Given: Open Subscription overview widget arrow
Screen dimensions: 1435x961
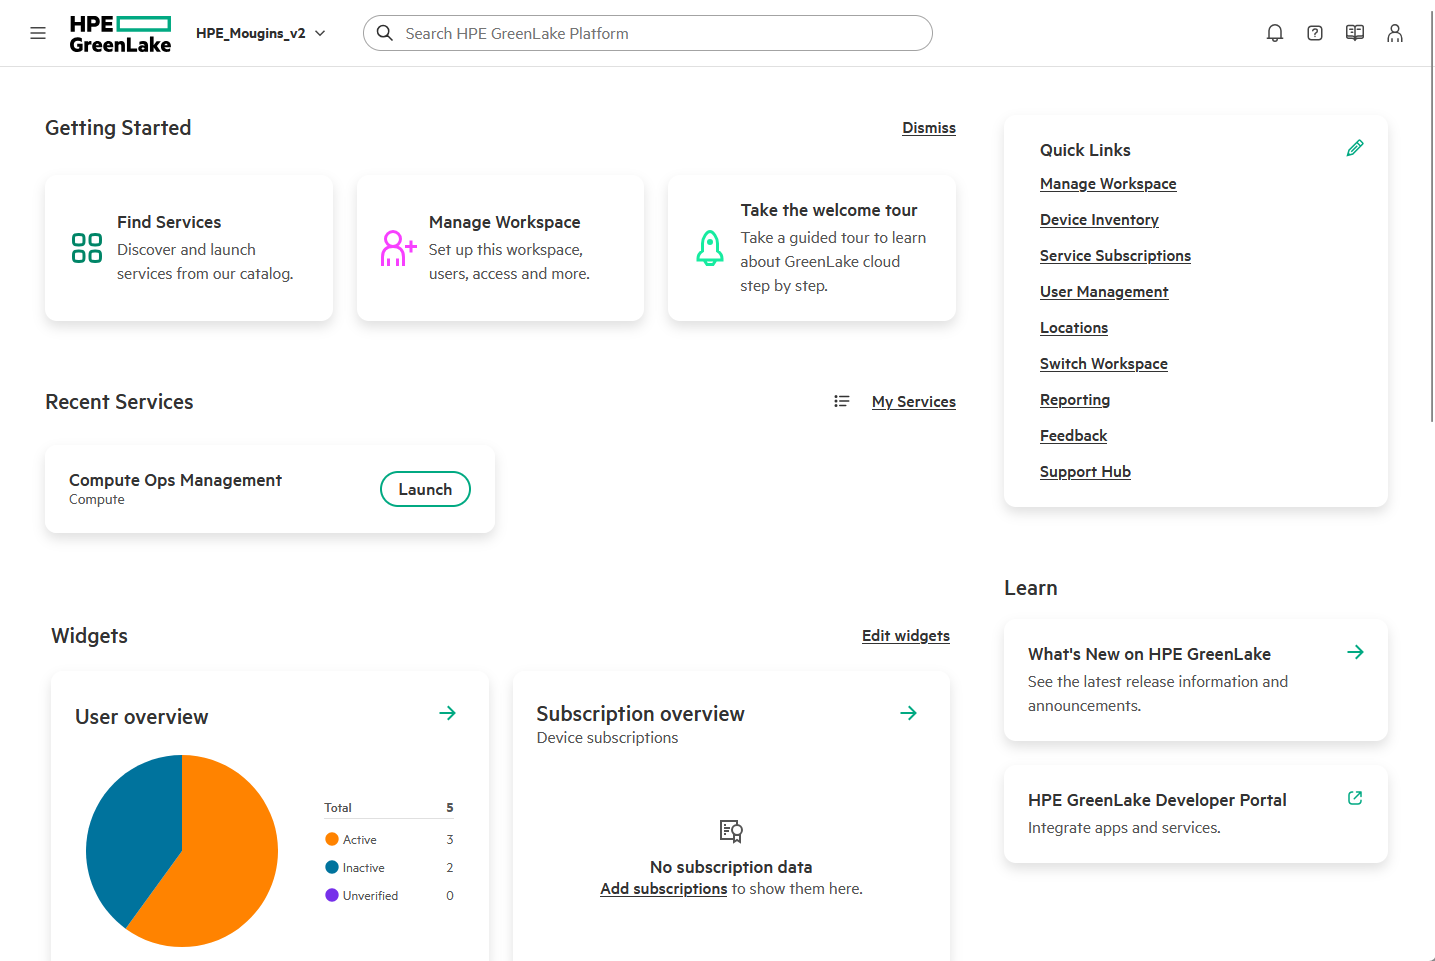Looking at the screenshot, I should tap(908, 713).
